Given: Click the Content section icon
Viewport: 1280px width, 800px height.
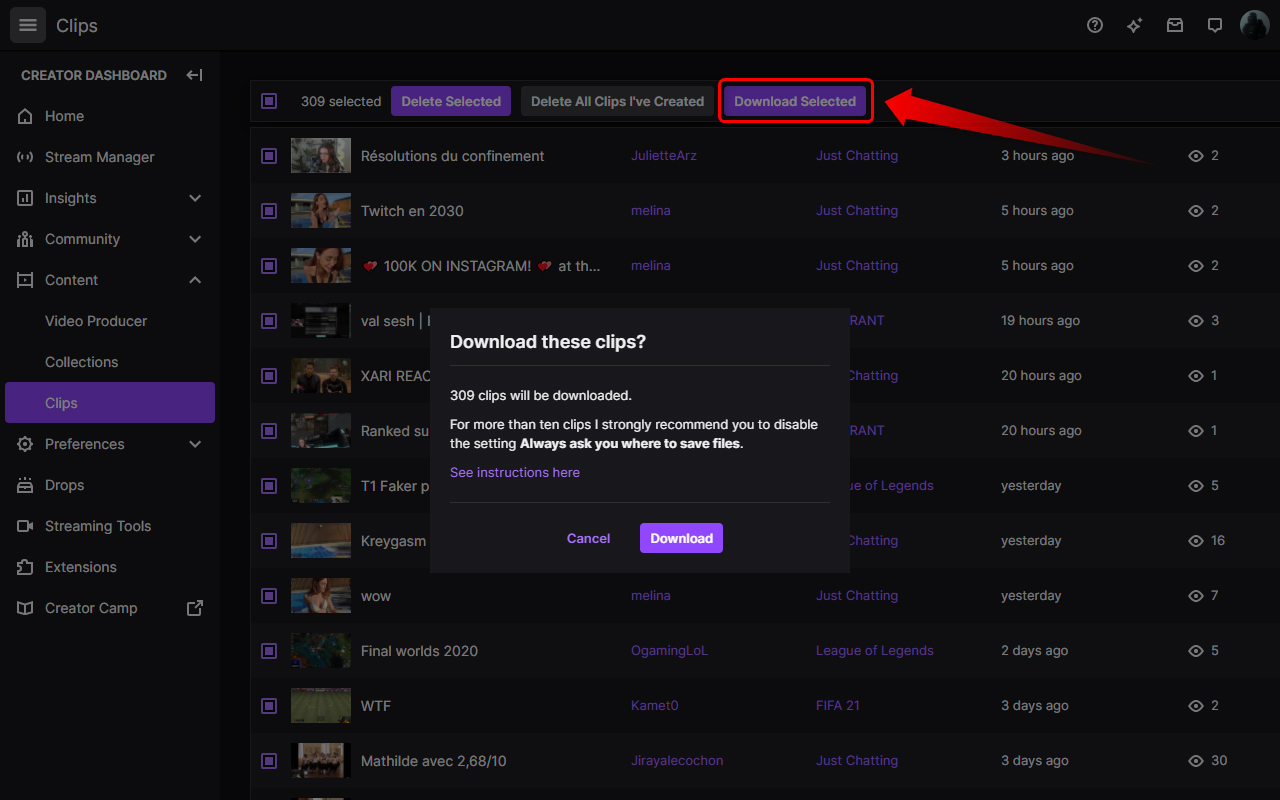Looking at the screenshot, I should click(26, 280).
